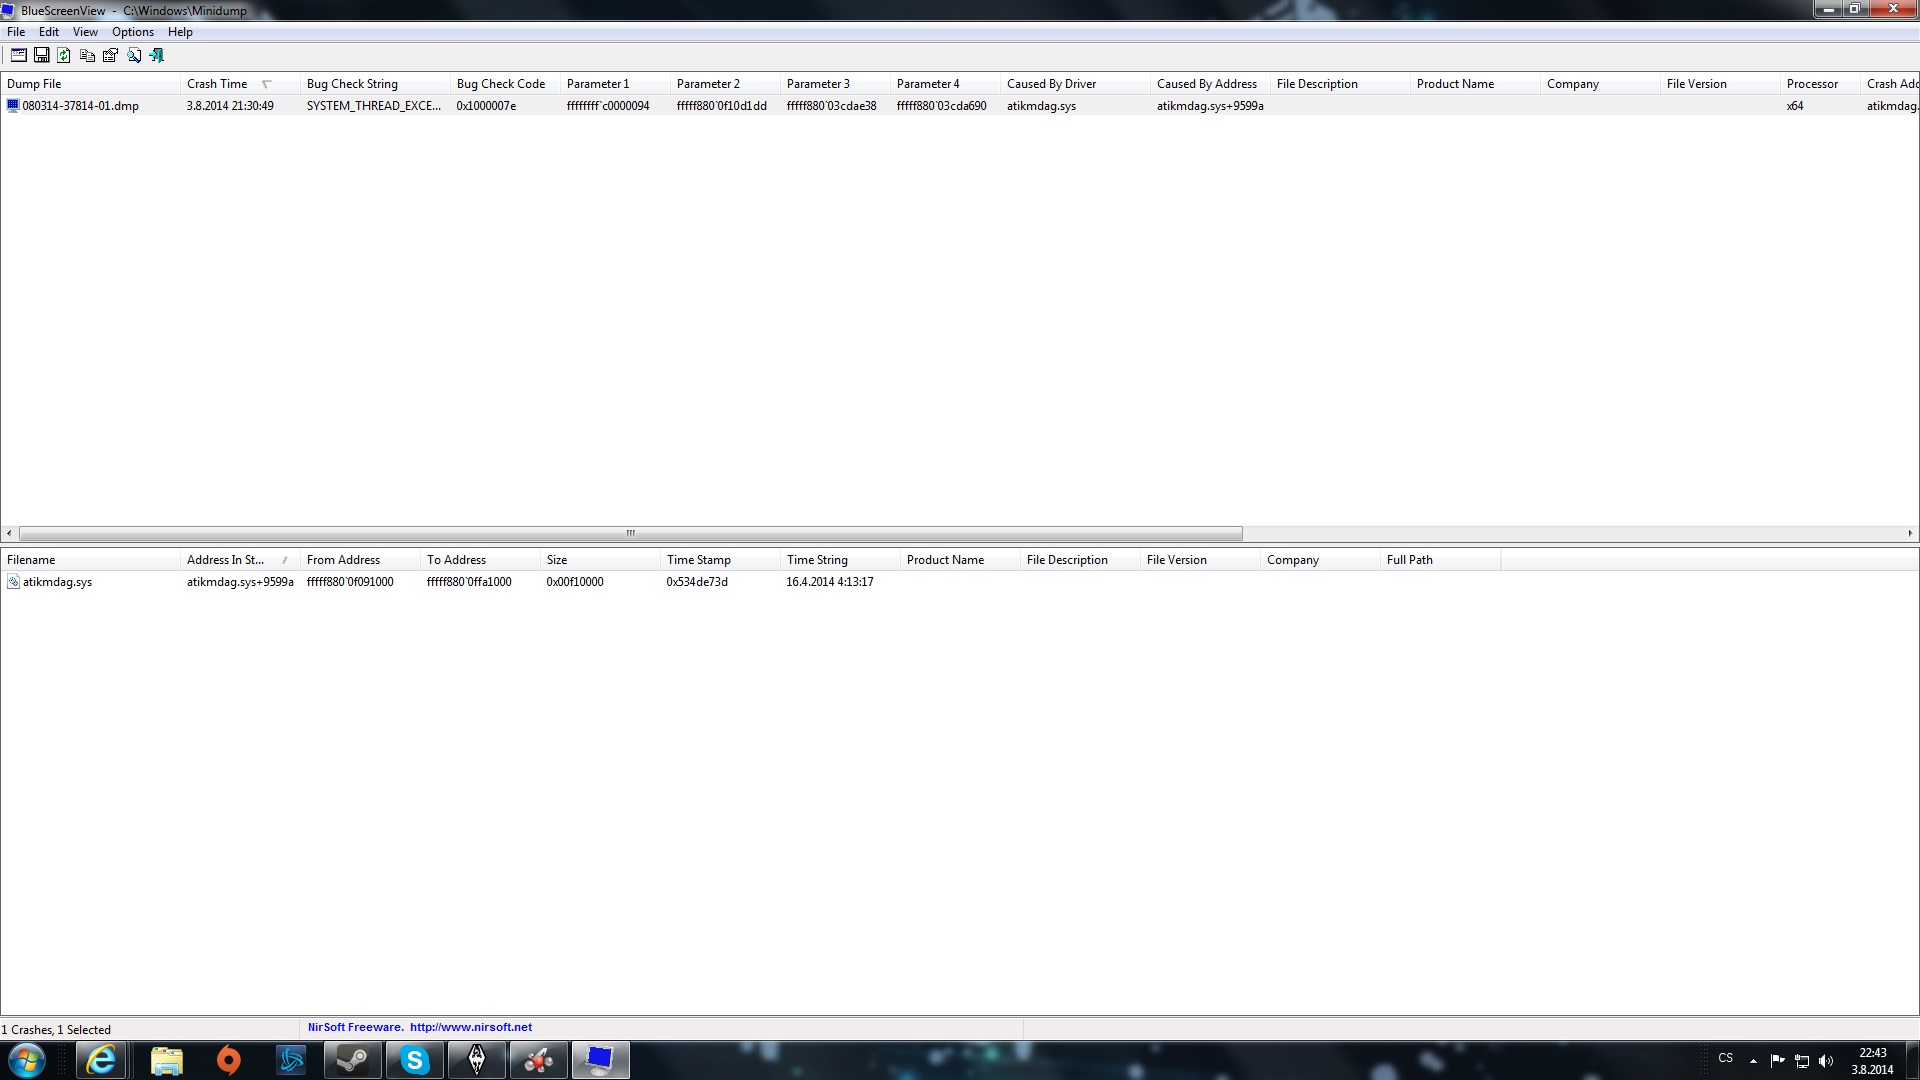Open the Options menu
Image resolution: width=1920 pixels, height=1080 pixels.
coord(132,32)
